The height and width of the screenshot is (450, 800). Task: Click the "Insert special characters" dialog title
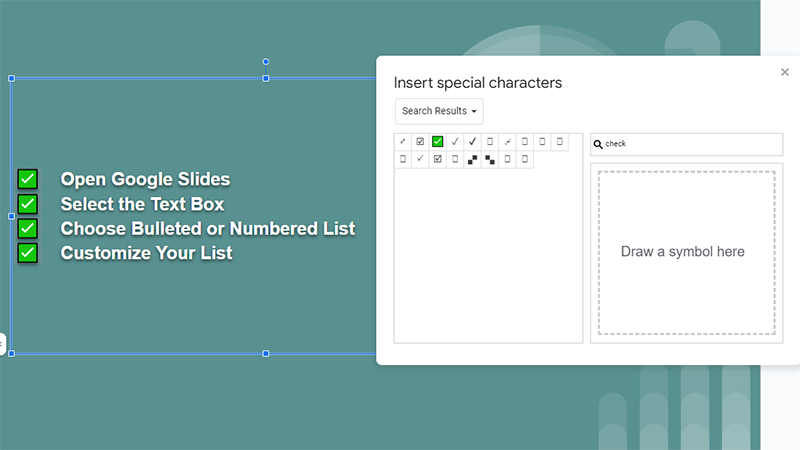pyautogui.click(x=478, y=83)
